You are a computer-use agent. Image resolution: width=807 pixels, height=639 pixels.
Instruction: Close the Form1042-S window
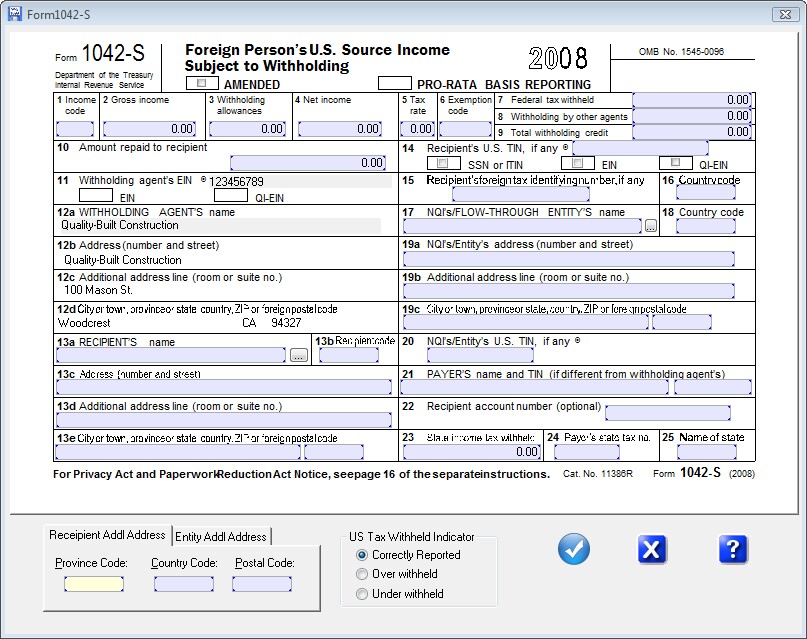[x=785, y=14]
